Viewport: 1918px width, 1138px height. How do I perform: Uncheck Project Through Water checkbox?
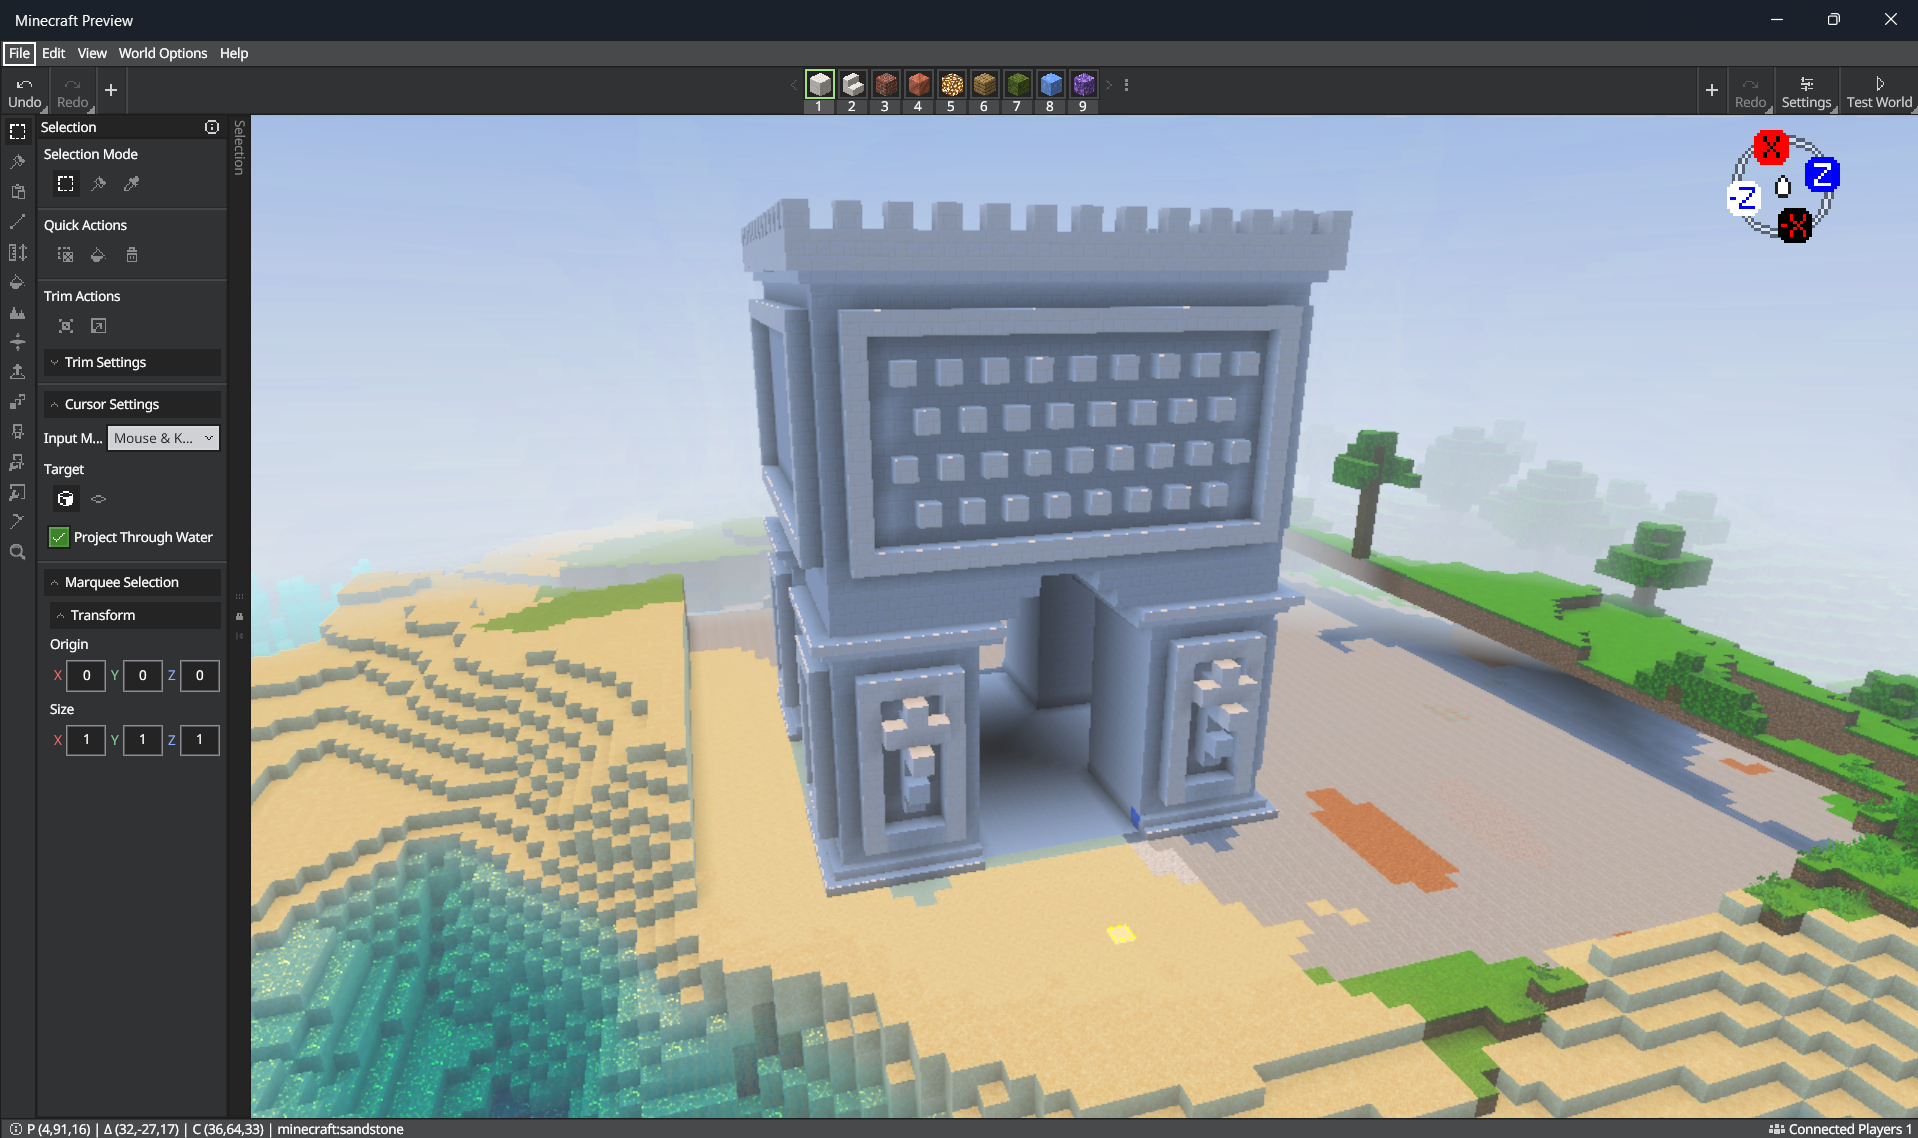tap(59, 537)
